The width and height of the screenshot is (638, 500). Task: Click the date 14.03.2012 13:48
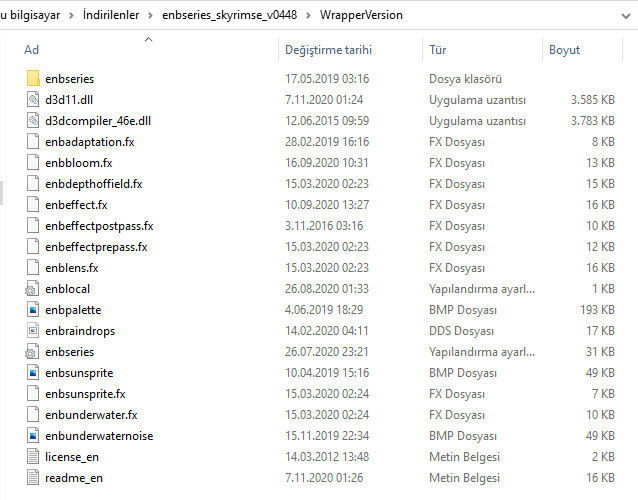(x=327, y=457)
